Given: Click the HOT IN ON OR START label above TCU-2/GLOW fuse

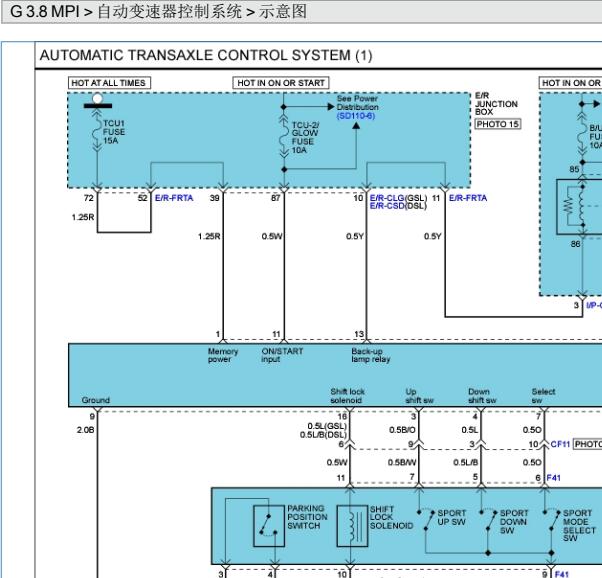Looking at the screenshot, I should coord(281,83).
